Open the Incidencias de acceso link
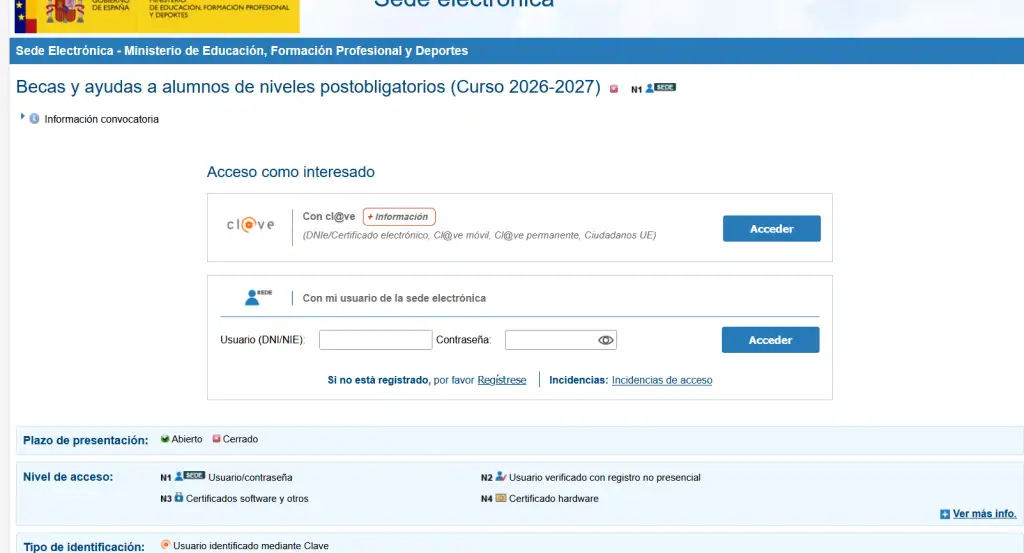This screenshot has width=1024, height=553. [661, 380]
